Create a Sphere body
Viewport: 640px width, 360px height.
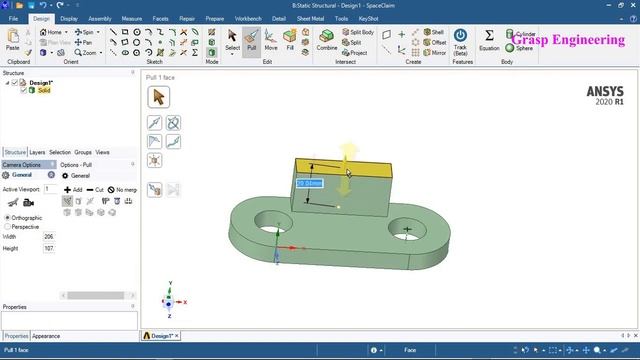519,48
